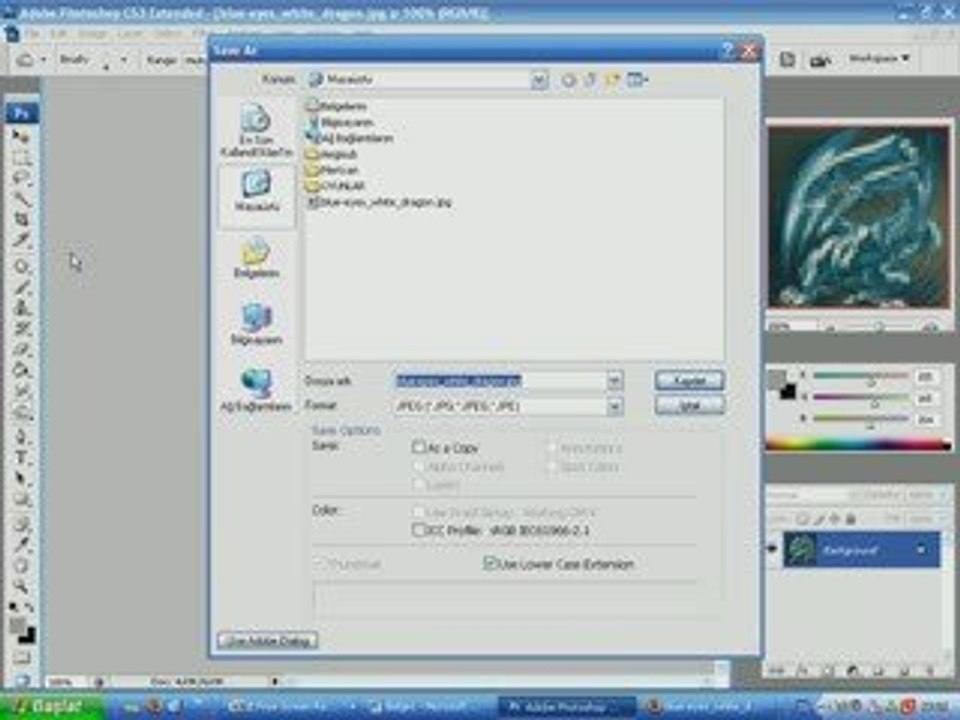
Task: Select the Lasso tool
Action: pyautogui.click(x=21, y=178)
